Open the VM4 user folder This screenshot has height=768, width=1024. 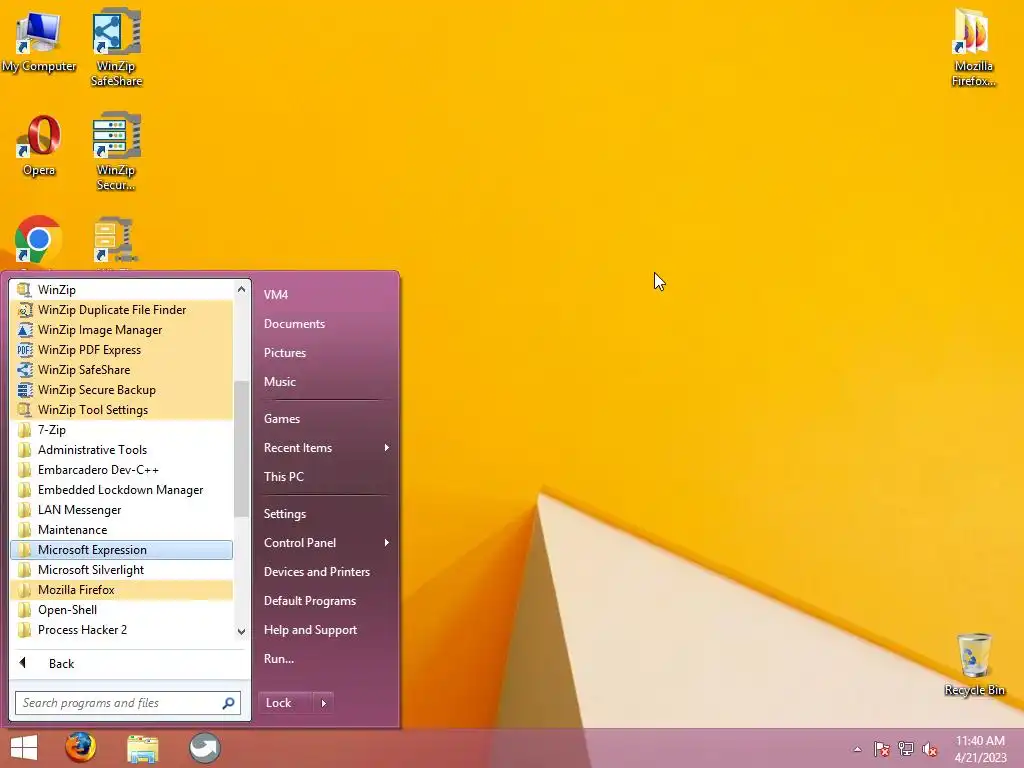(x=326, y=295)
